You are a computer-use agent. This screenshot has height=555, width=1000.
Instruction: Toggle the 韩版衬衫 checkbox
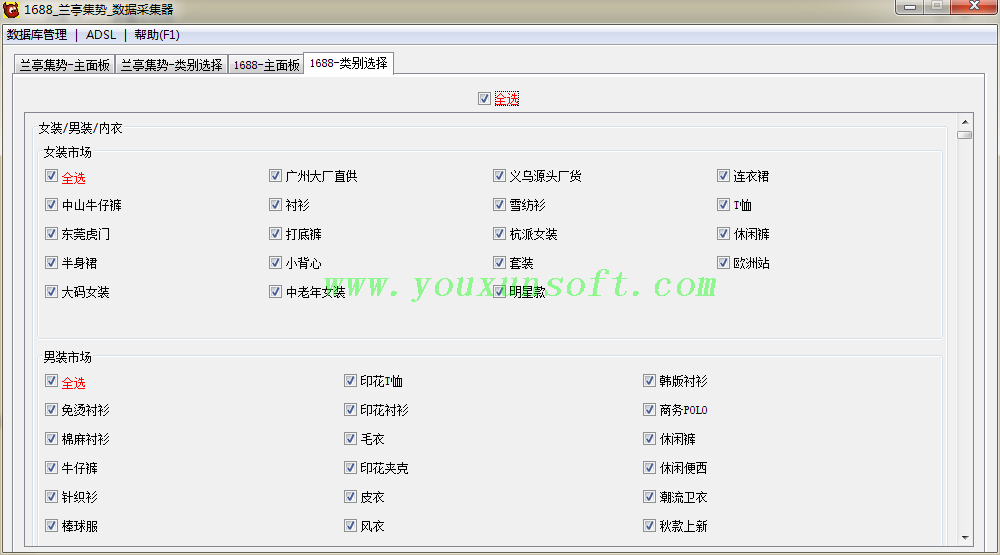click(649, 381)
